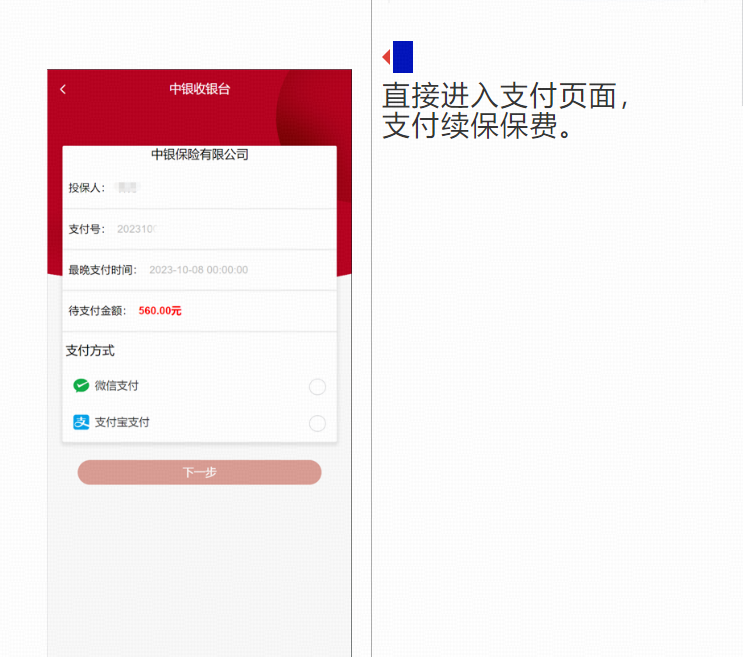Click the 直接进入支付页面 instruction line
The image size is (743, 657).
(x=506, y=96)
